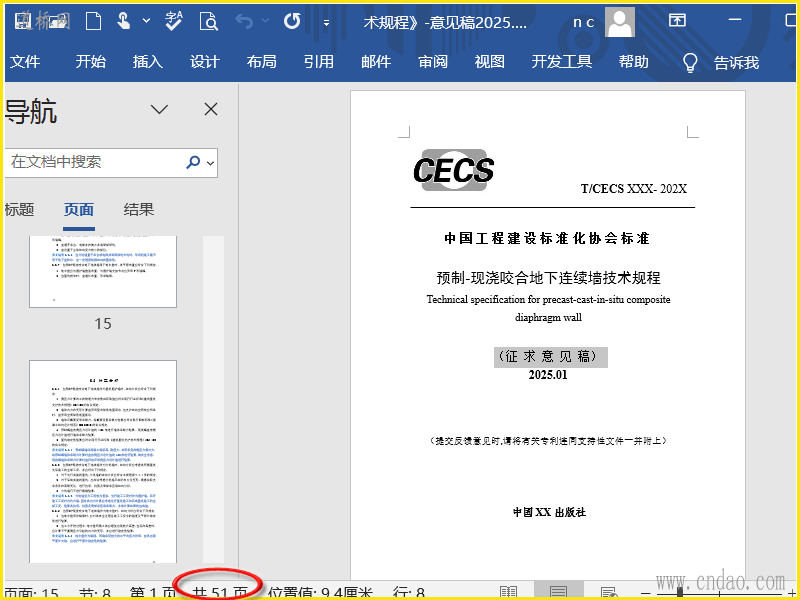This screenshot has width=800, height=600.
Task: Switch to the 视图 (View) ribbon tab
Action: point(490,62)
